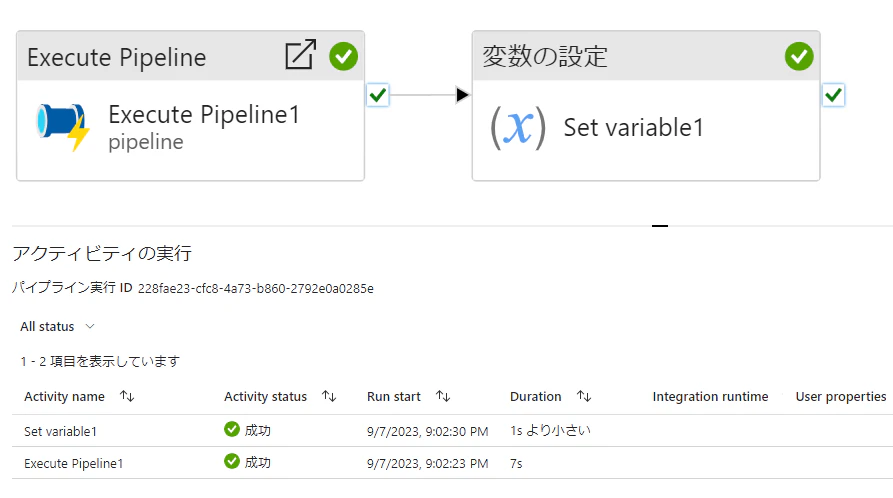Click the 変数の設定 green success checkmark
This screenshot has width=893, height=498.
tap(799, 56)
